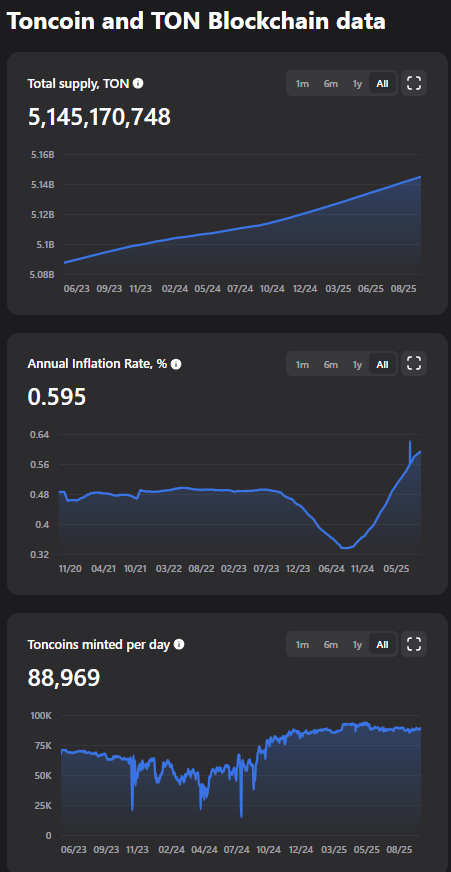Click the 10/21 date label on inflation chart
Viewport: 451px width, 872px height.
pos(136,569)
